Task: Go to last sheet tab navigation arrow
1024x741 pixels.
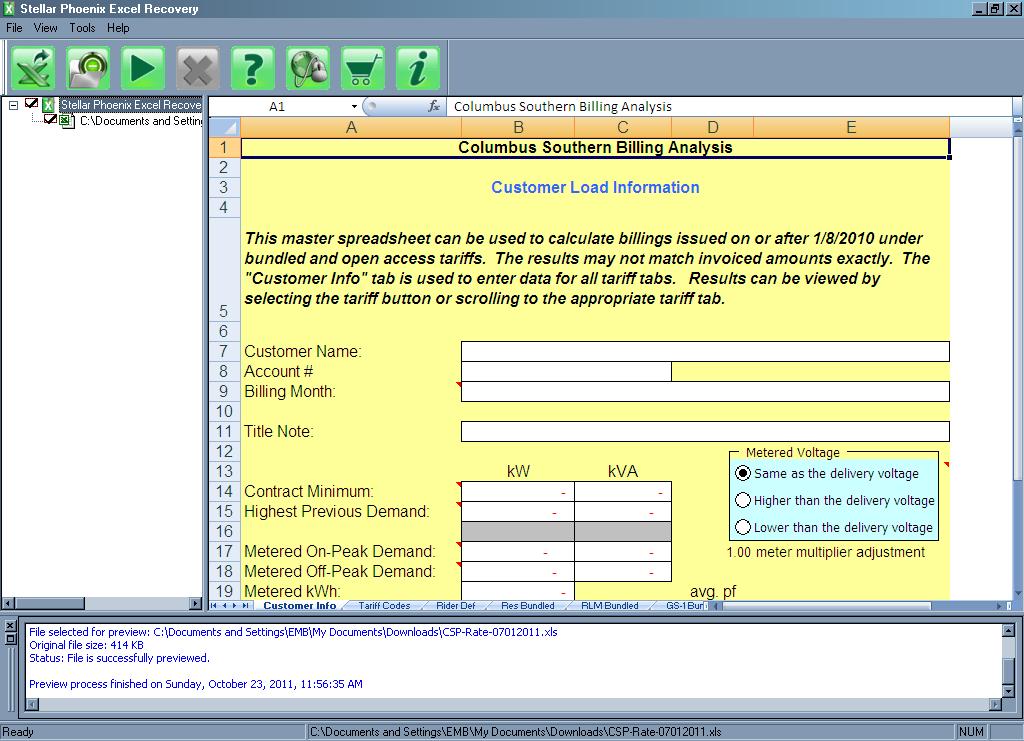Action: pos(246,605)
